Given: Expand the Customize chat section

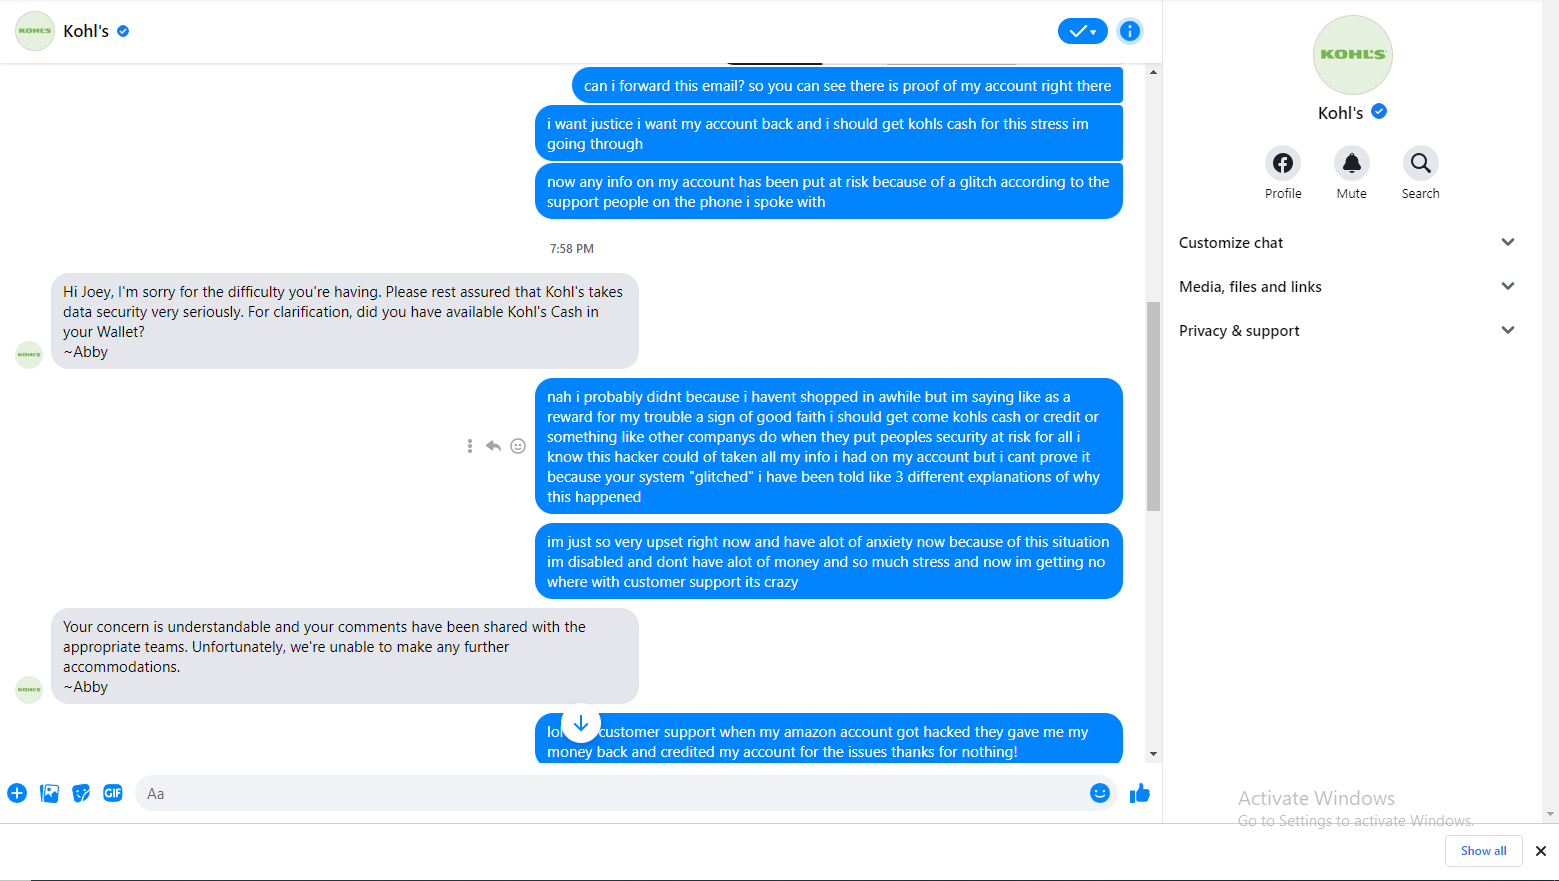Looking at the screenshot, I should (x=1507, y=242).
